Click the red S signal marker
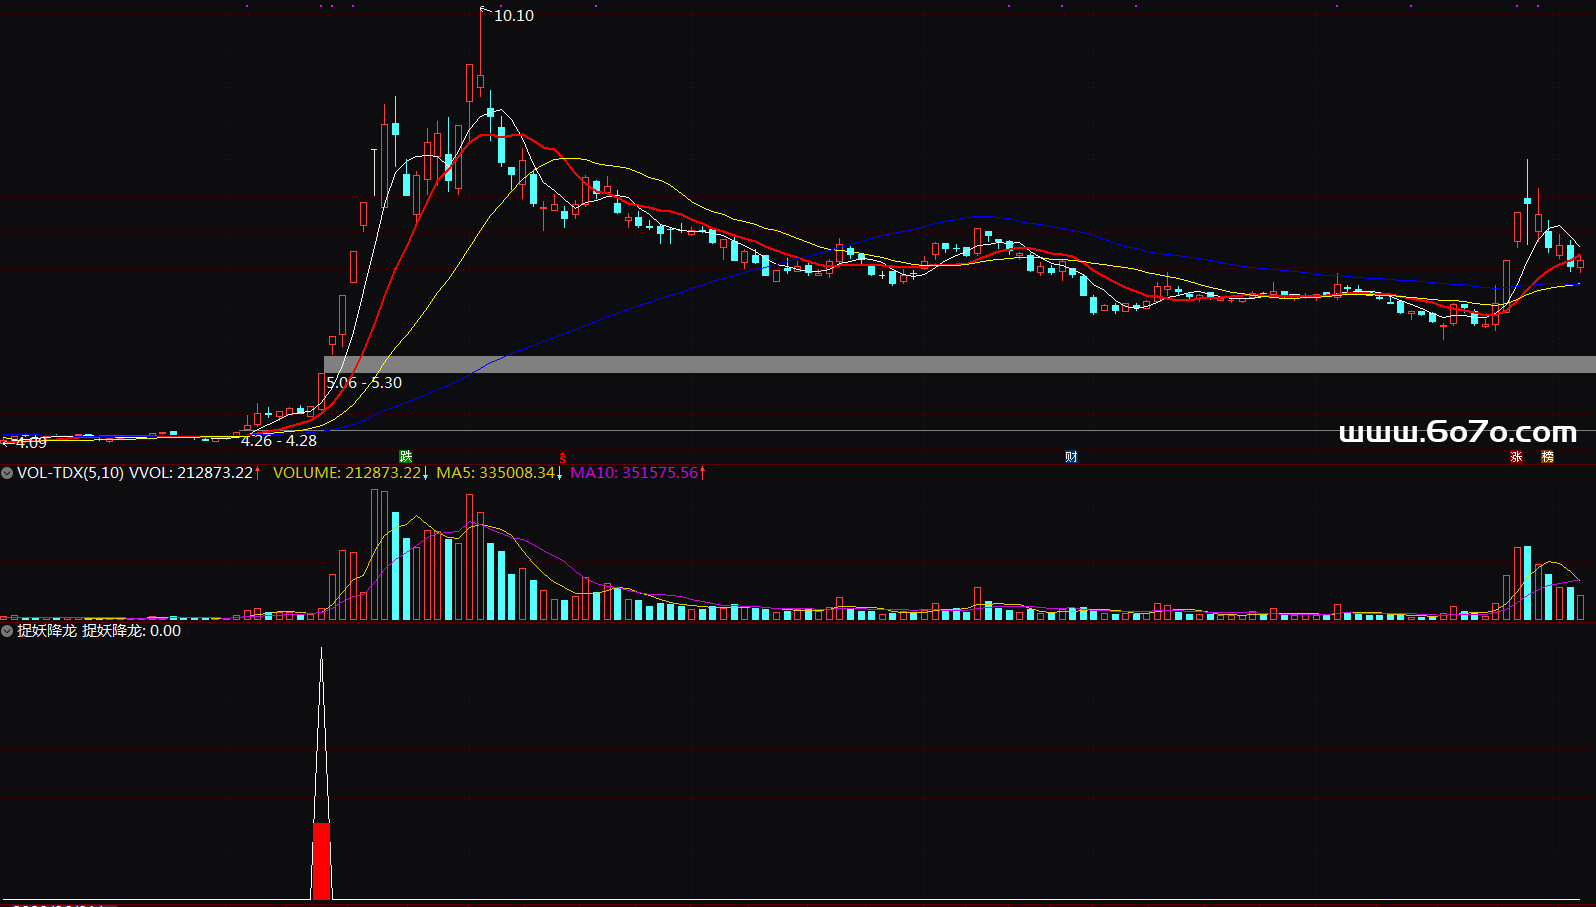Viewport: 1596px width, 907px height. (563, 457)
